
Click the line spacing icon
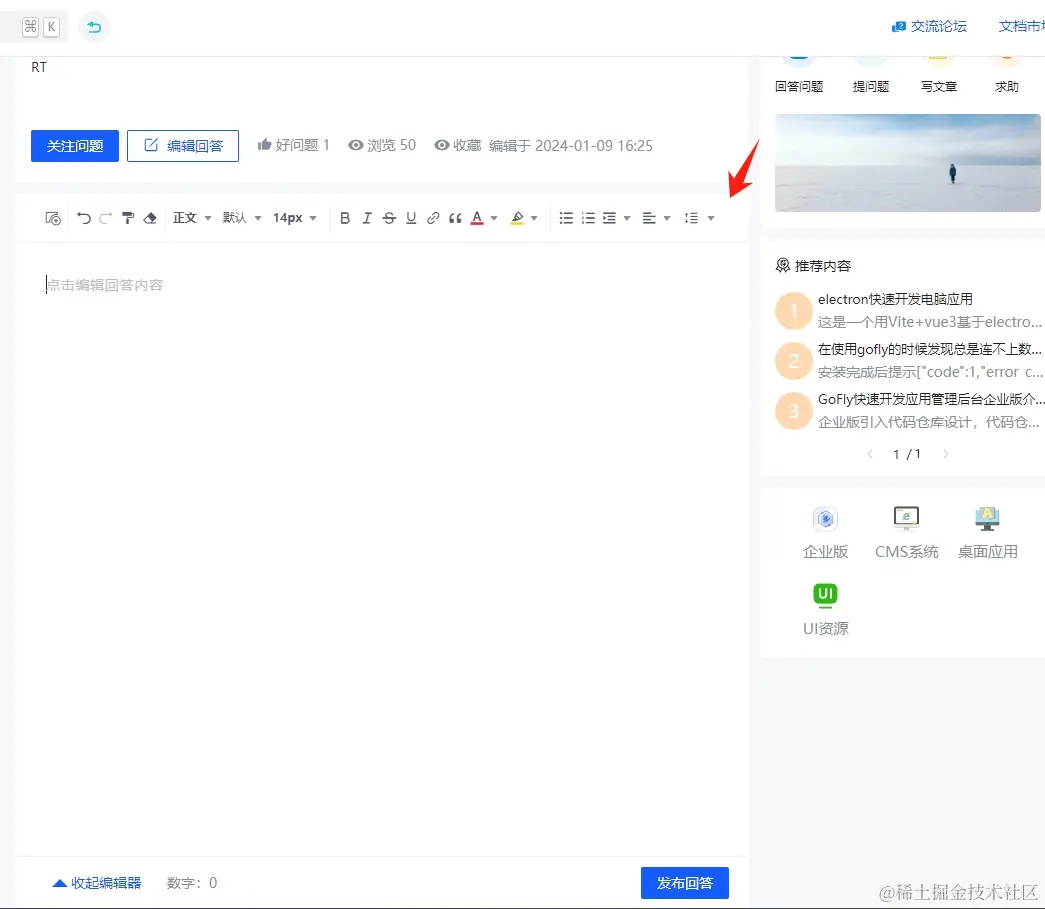691,218
